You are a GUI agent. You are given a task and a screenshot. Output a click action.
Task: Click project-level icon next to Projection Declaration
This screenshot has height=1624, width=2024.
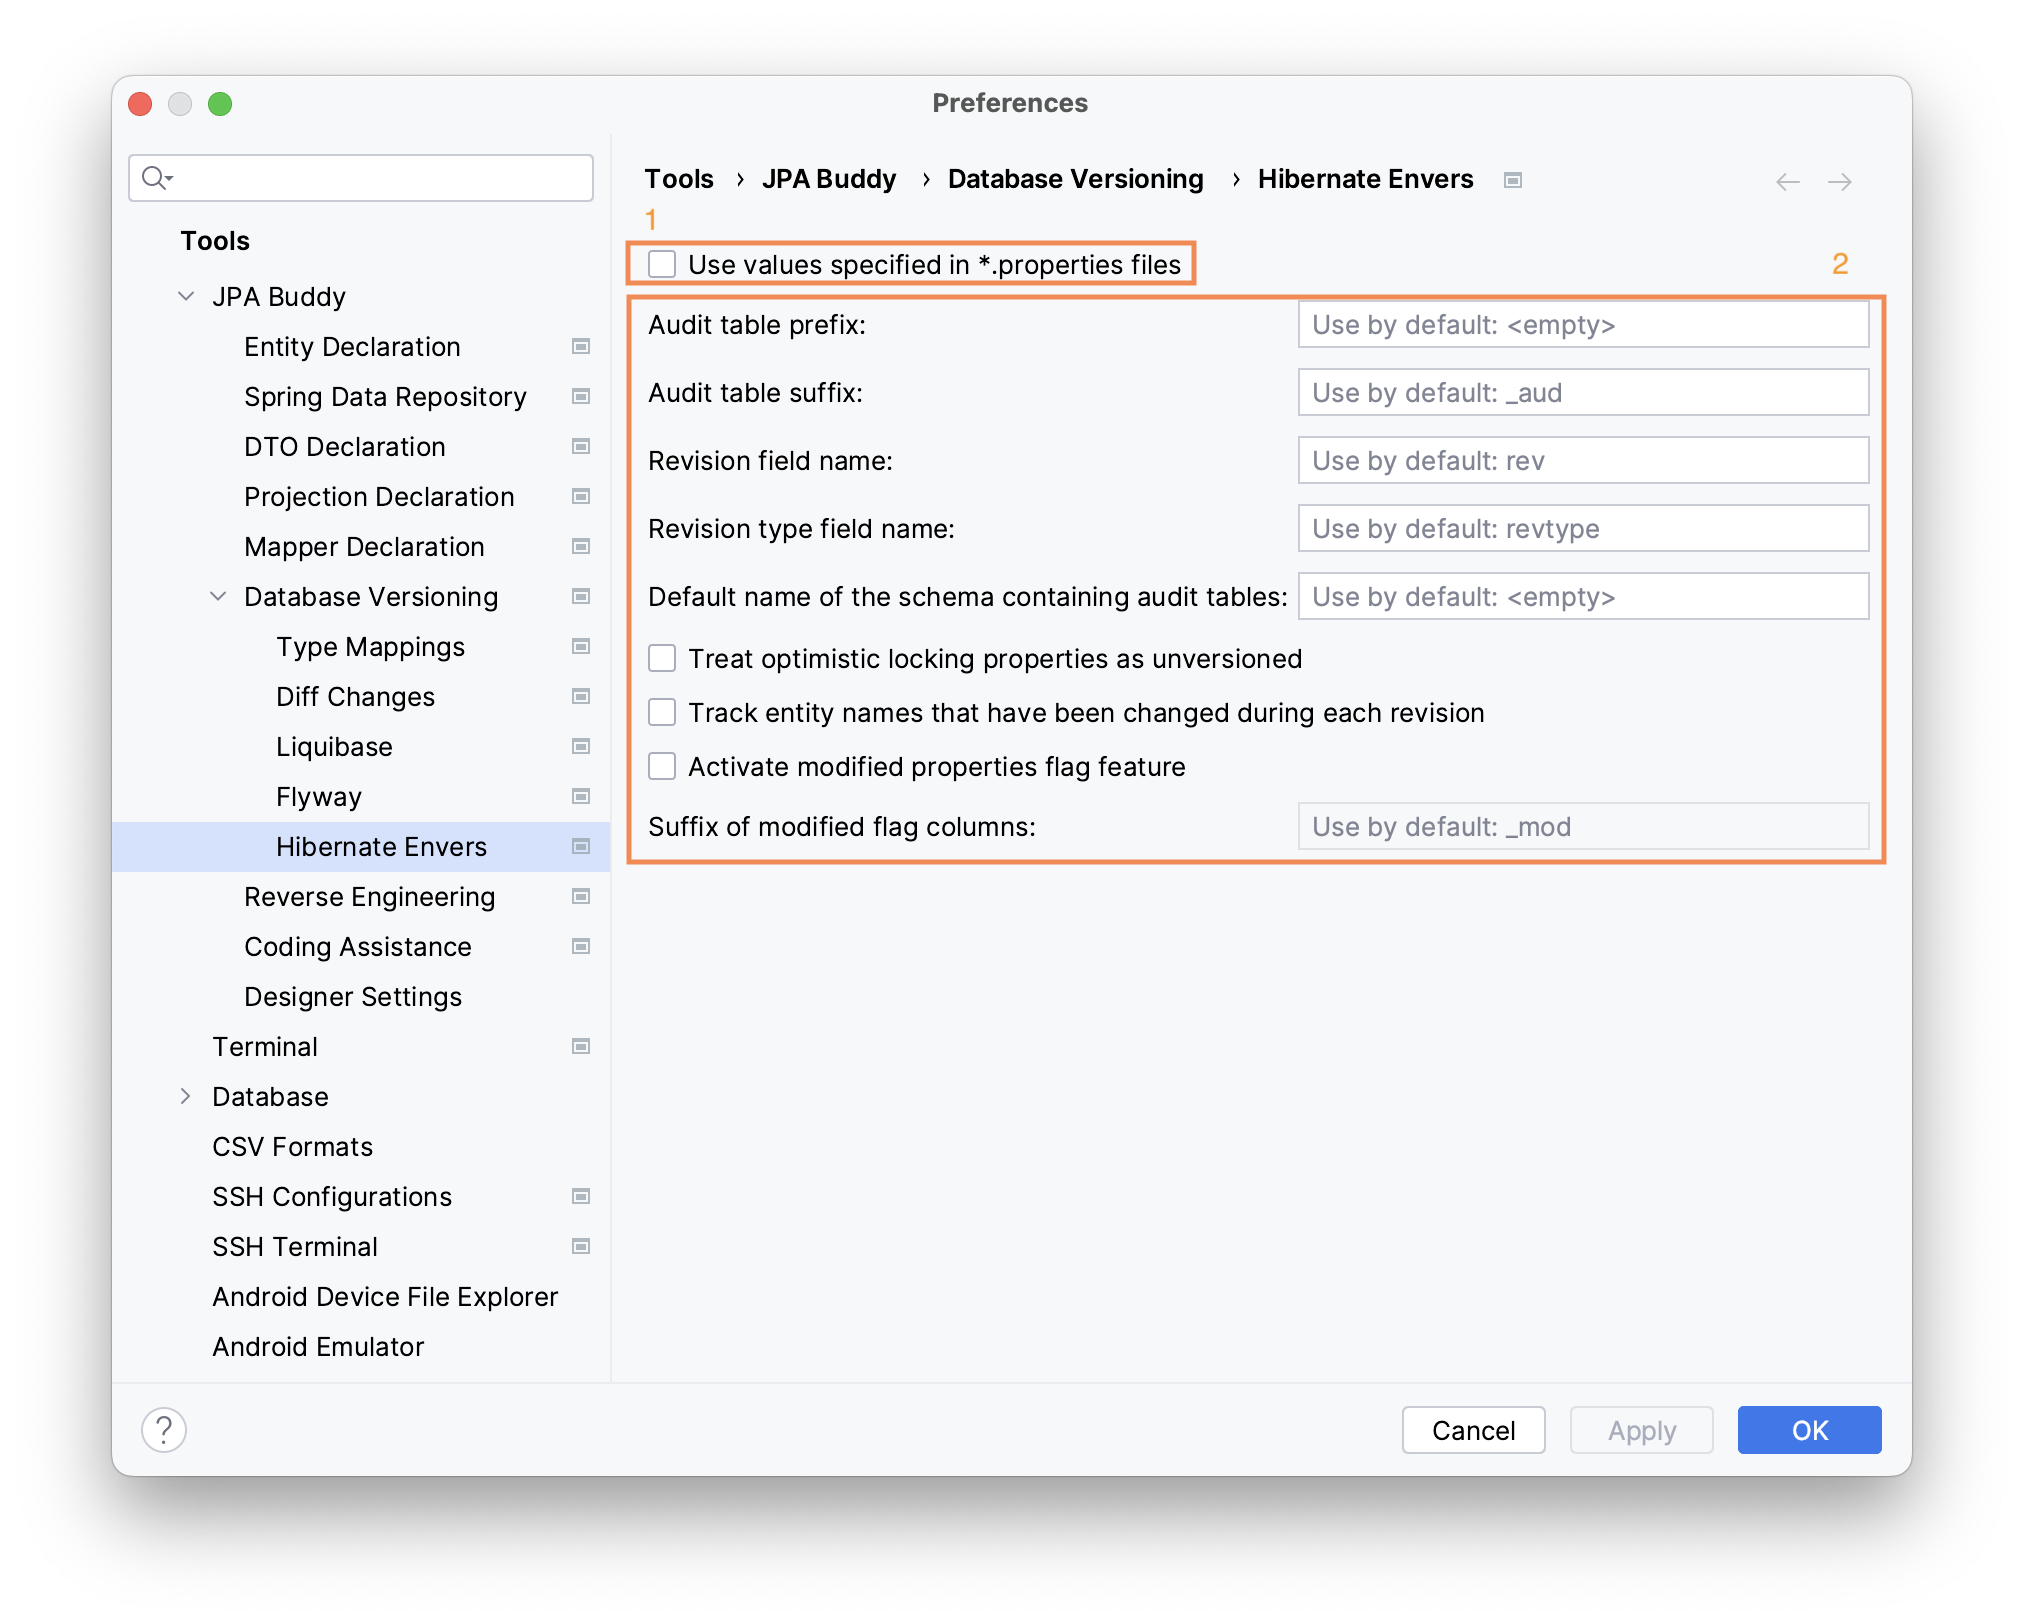click(x=580, y=496)
